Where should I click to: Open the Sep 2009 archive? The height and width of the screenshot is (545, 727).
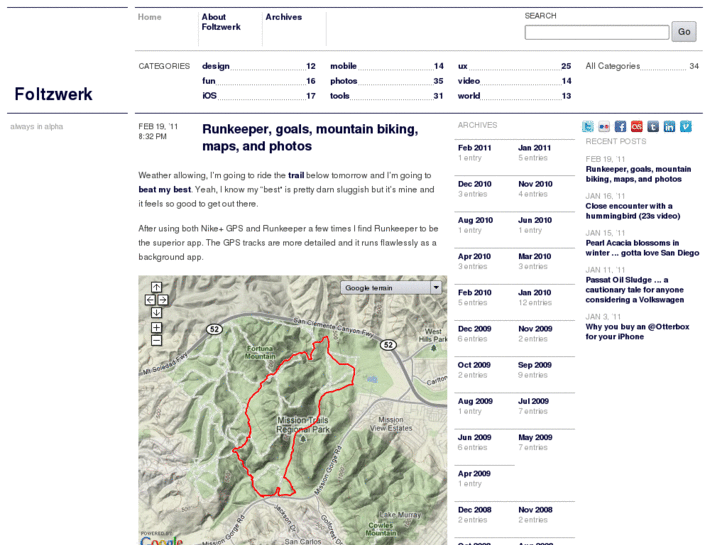(x=535, y=365)
